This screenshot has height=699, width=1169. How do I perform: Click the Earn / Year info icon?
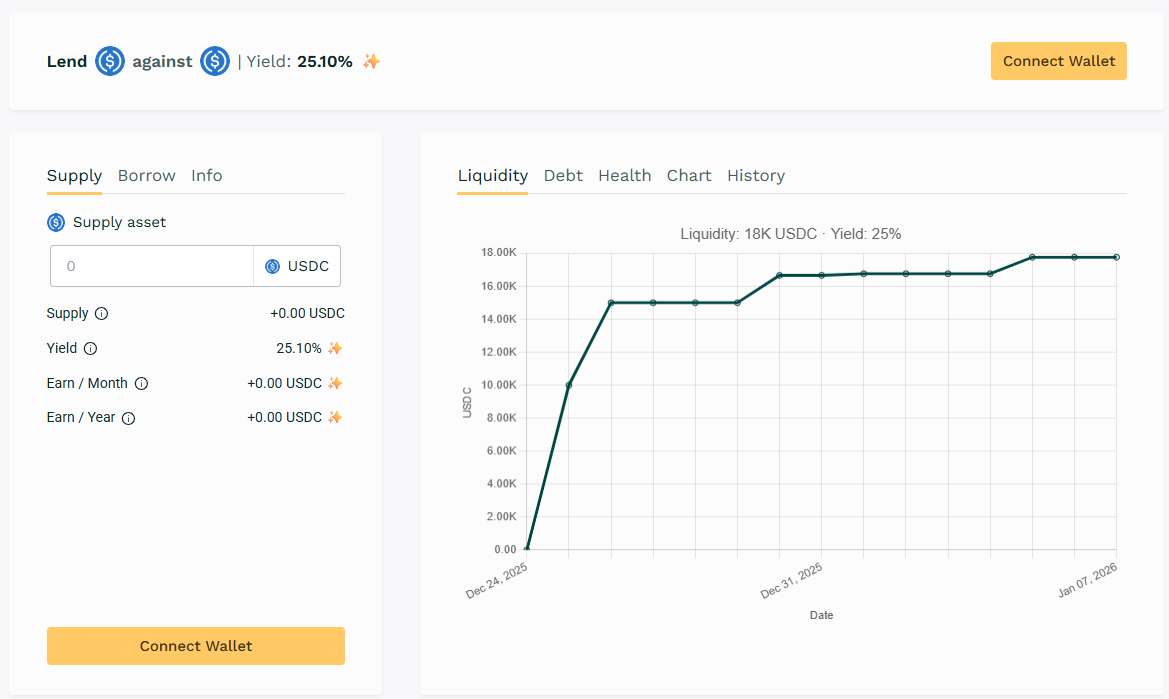coord(128,418)
